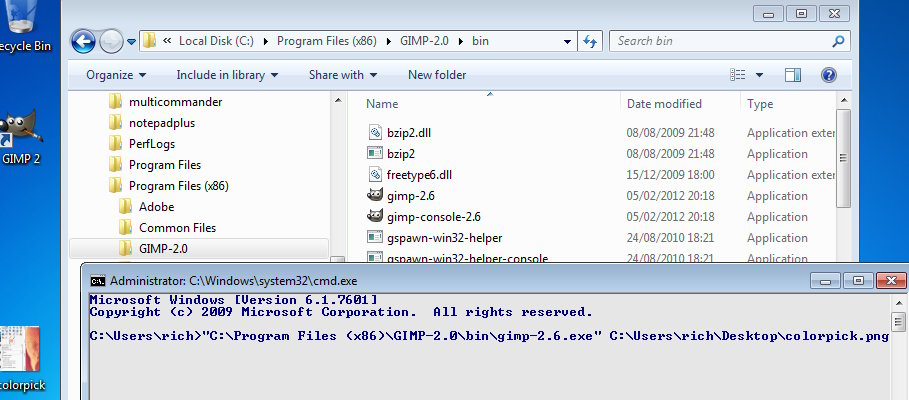Toggle the preview pane icon

point(793,75)
